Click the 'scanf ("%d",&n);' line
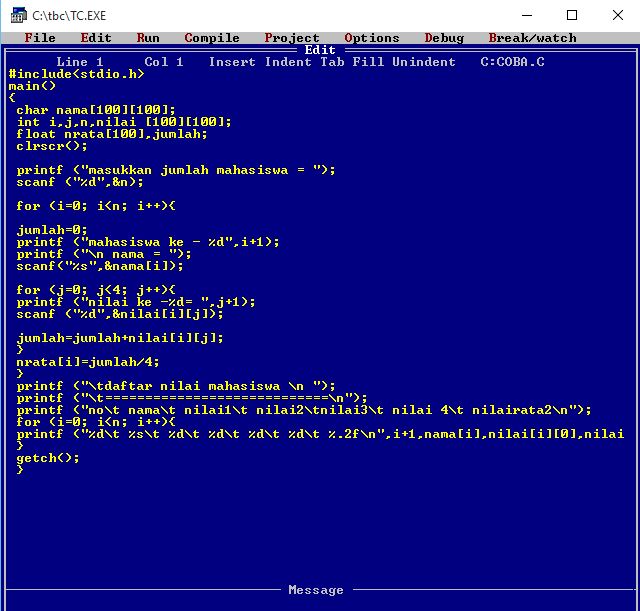Screen dimensions: 640x611 tap(80, 182)
